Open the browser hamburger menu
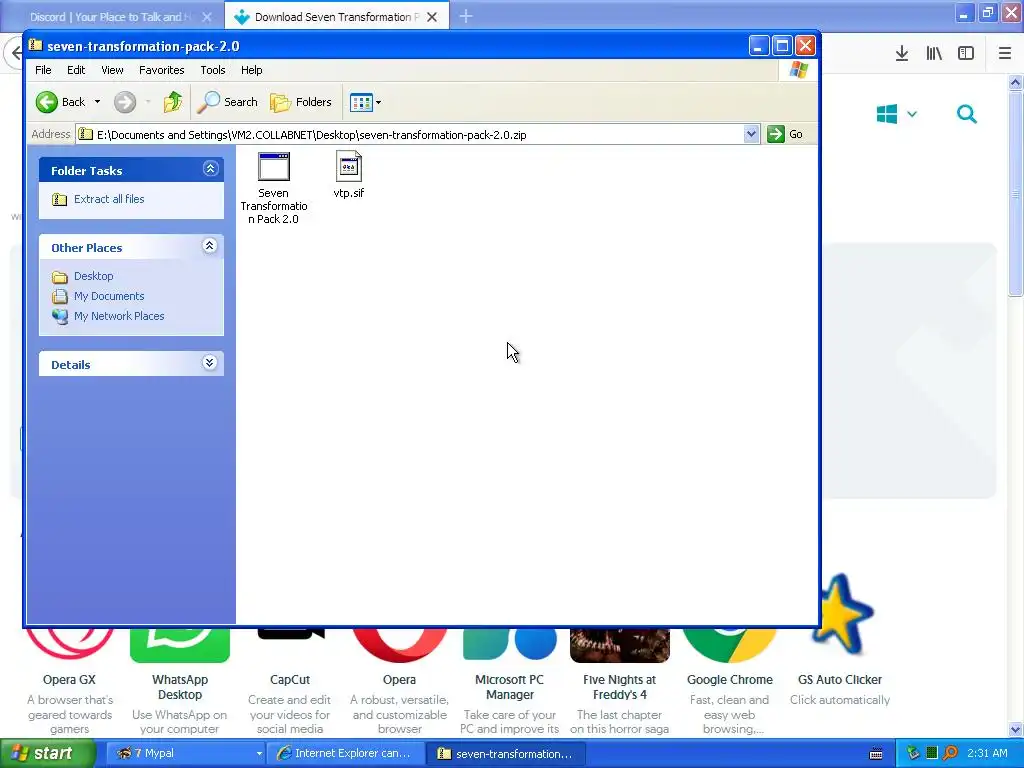 tap(1005, 54)
